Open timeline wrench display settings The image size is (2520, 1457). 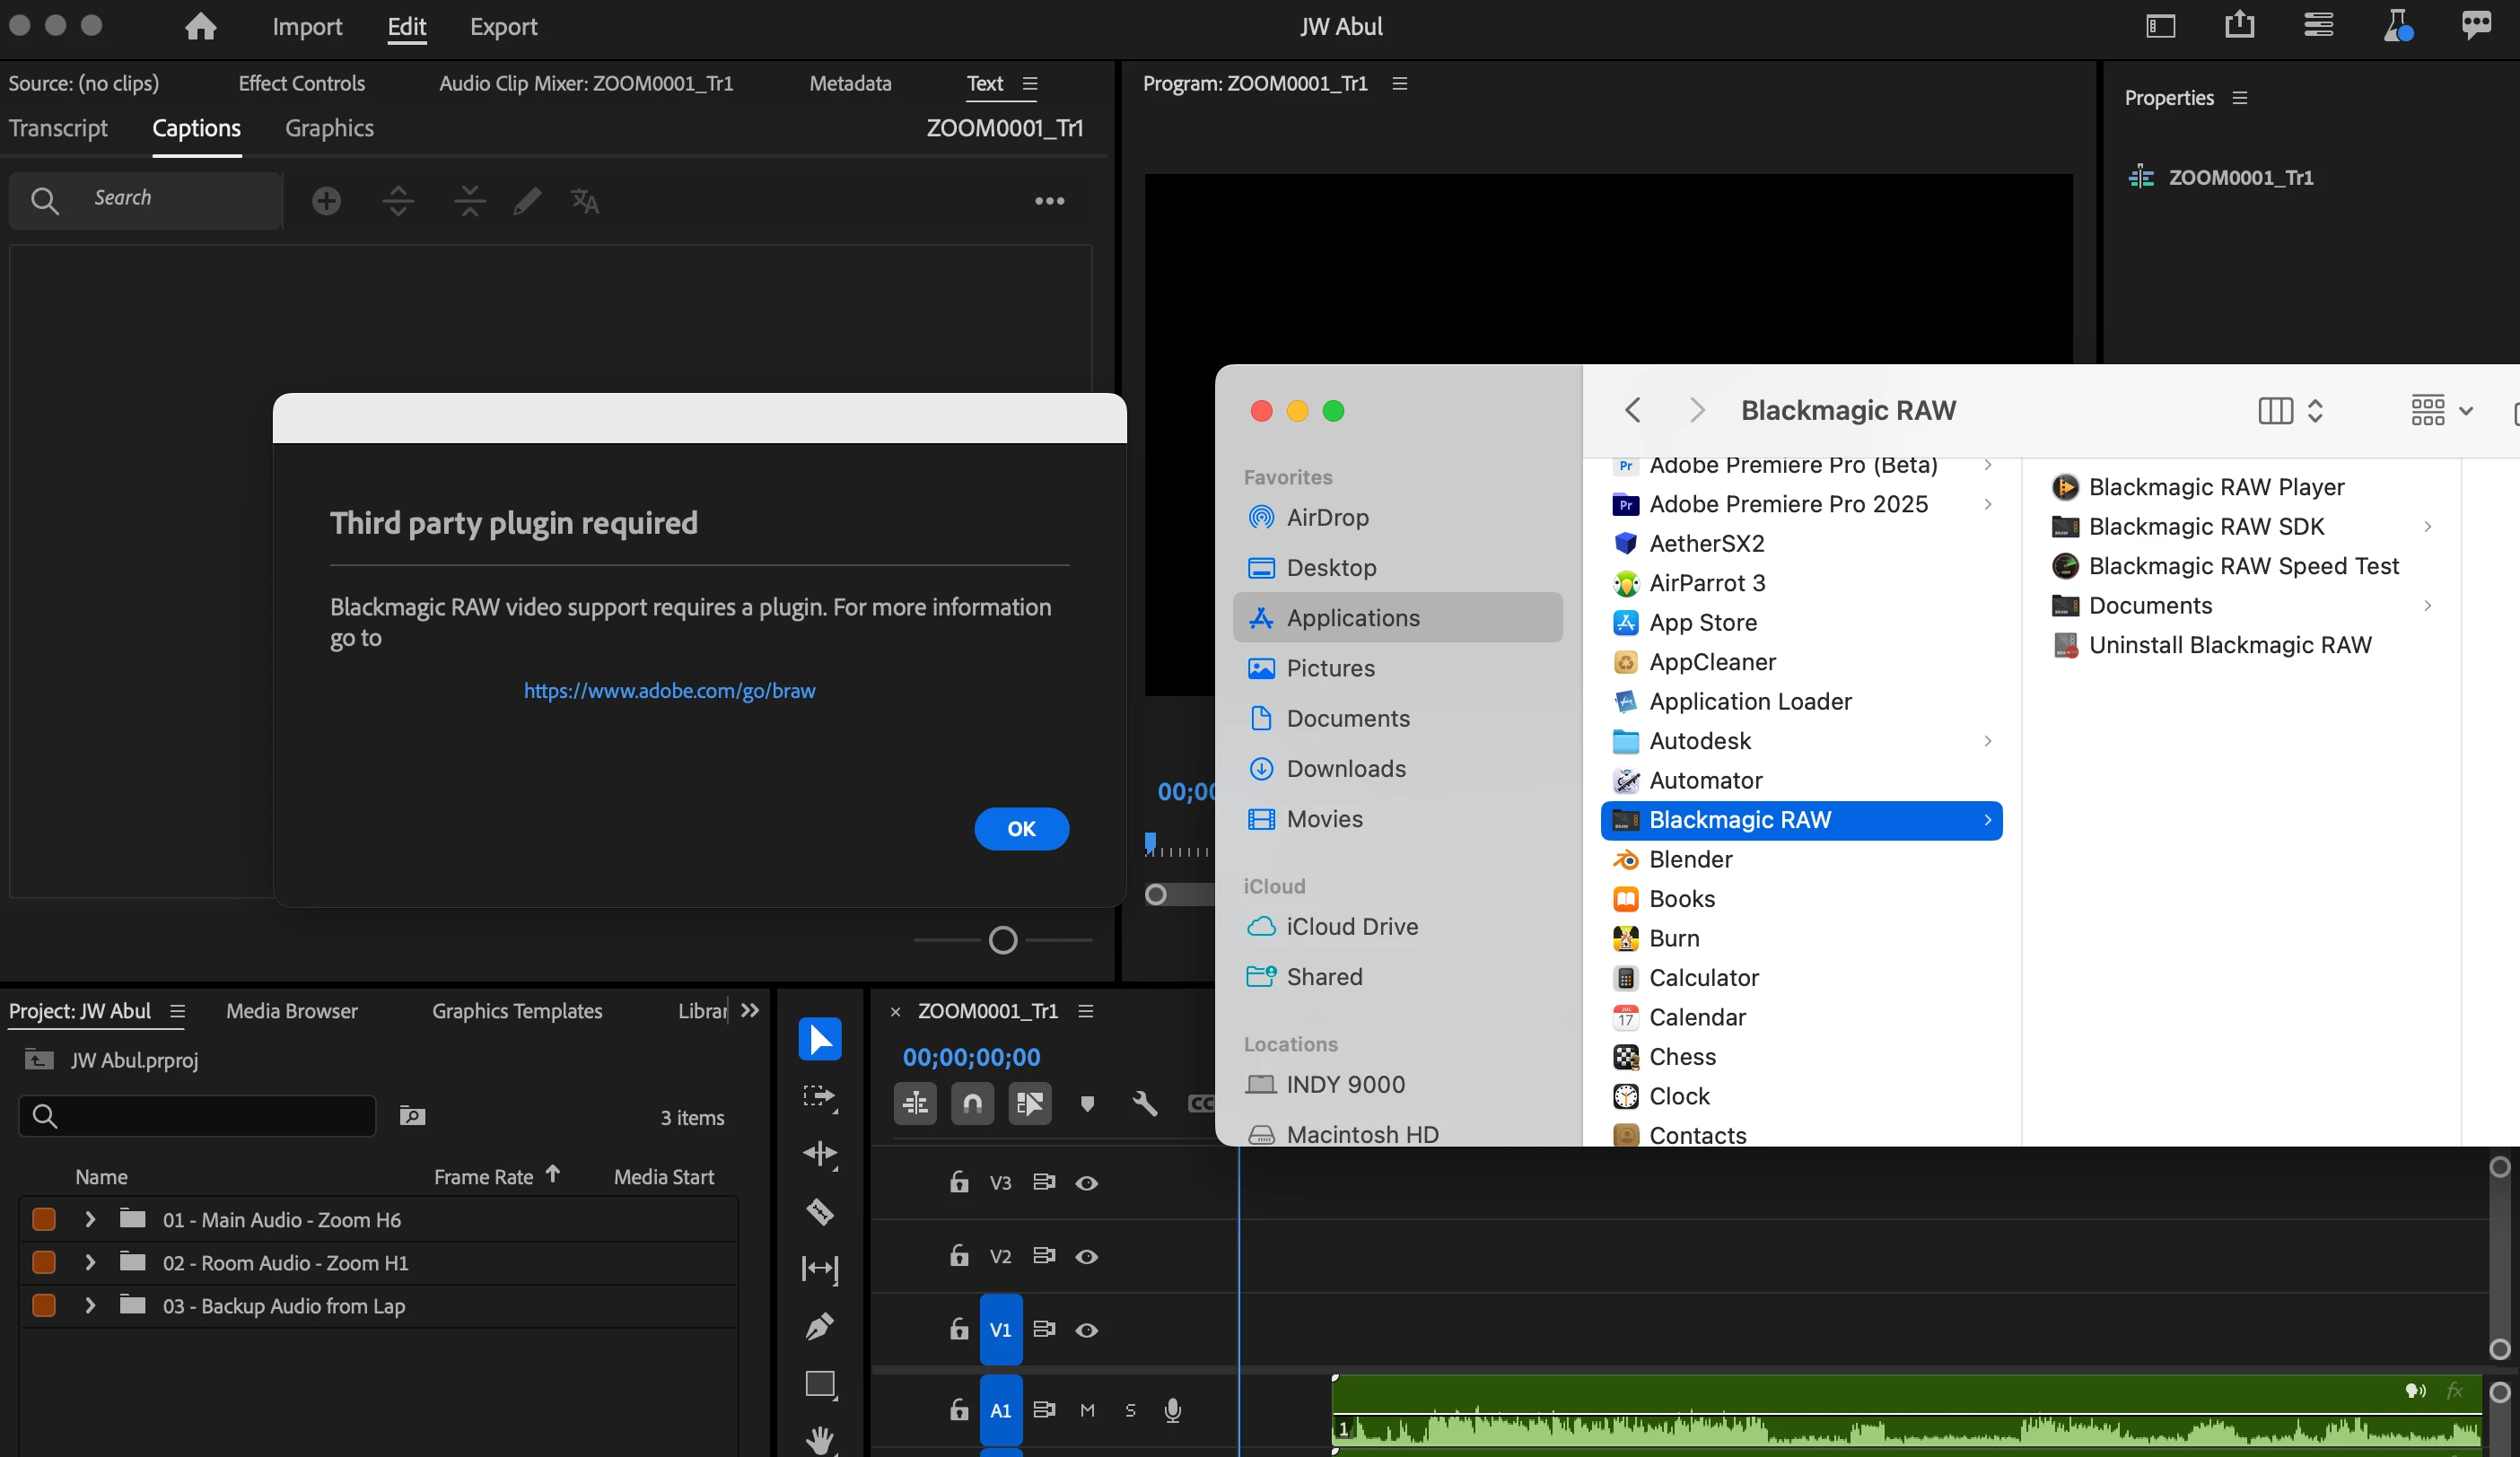pyautogui.click(x=1144, y=1103)
